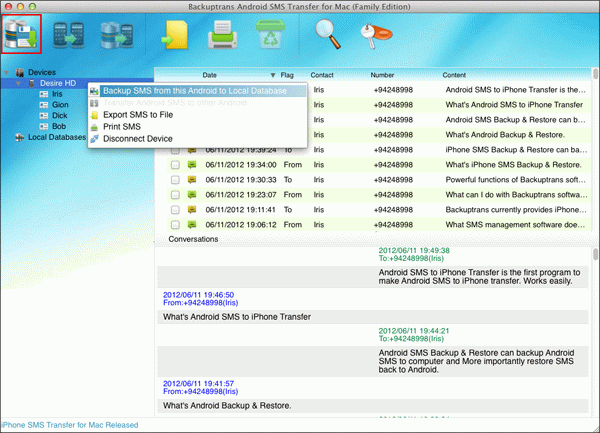The width and height of the screenshot is (600, 433).
Task: Click the green message icon on 19:06:12 row
Action: click(x=192, y=225)
